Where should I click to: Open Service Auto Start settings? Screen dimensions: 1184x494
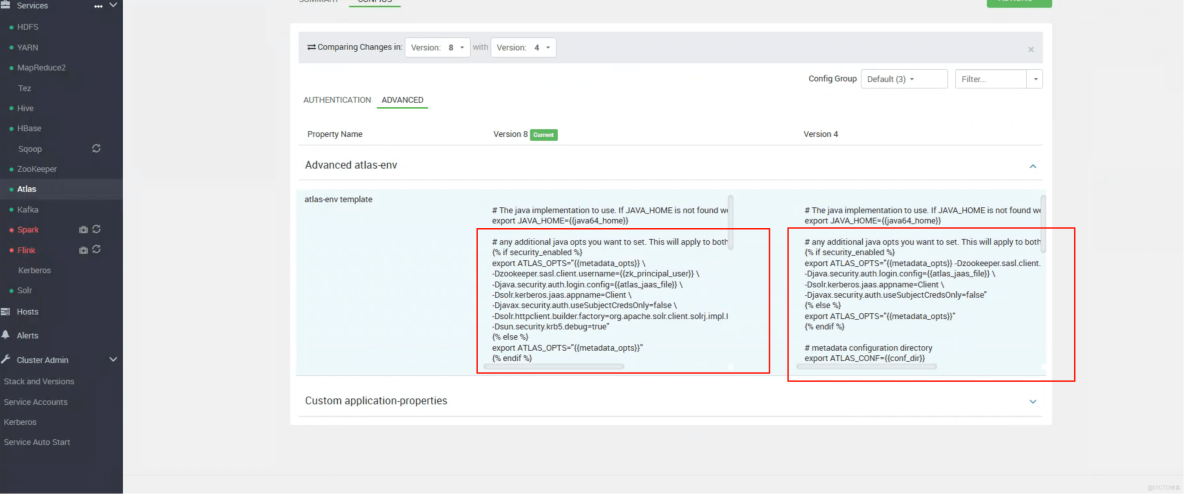pyautogui.click(x=37, y=442)
